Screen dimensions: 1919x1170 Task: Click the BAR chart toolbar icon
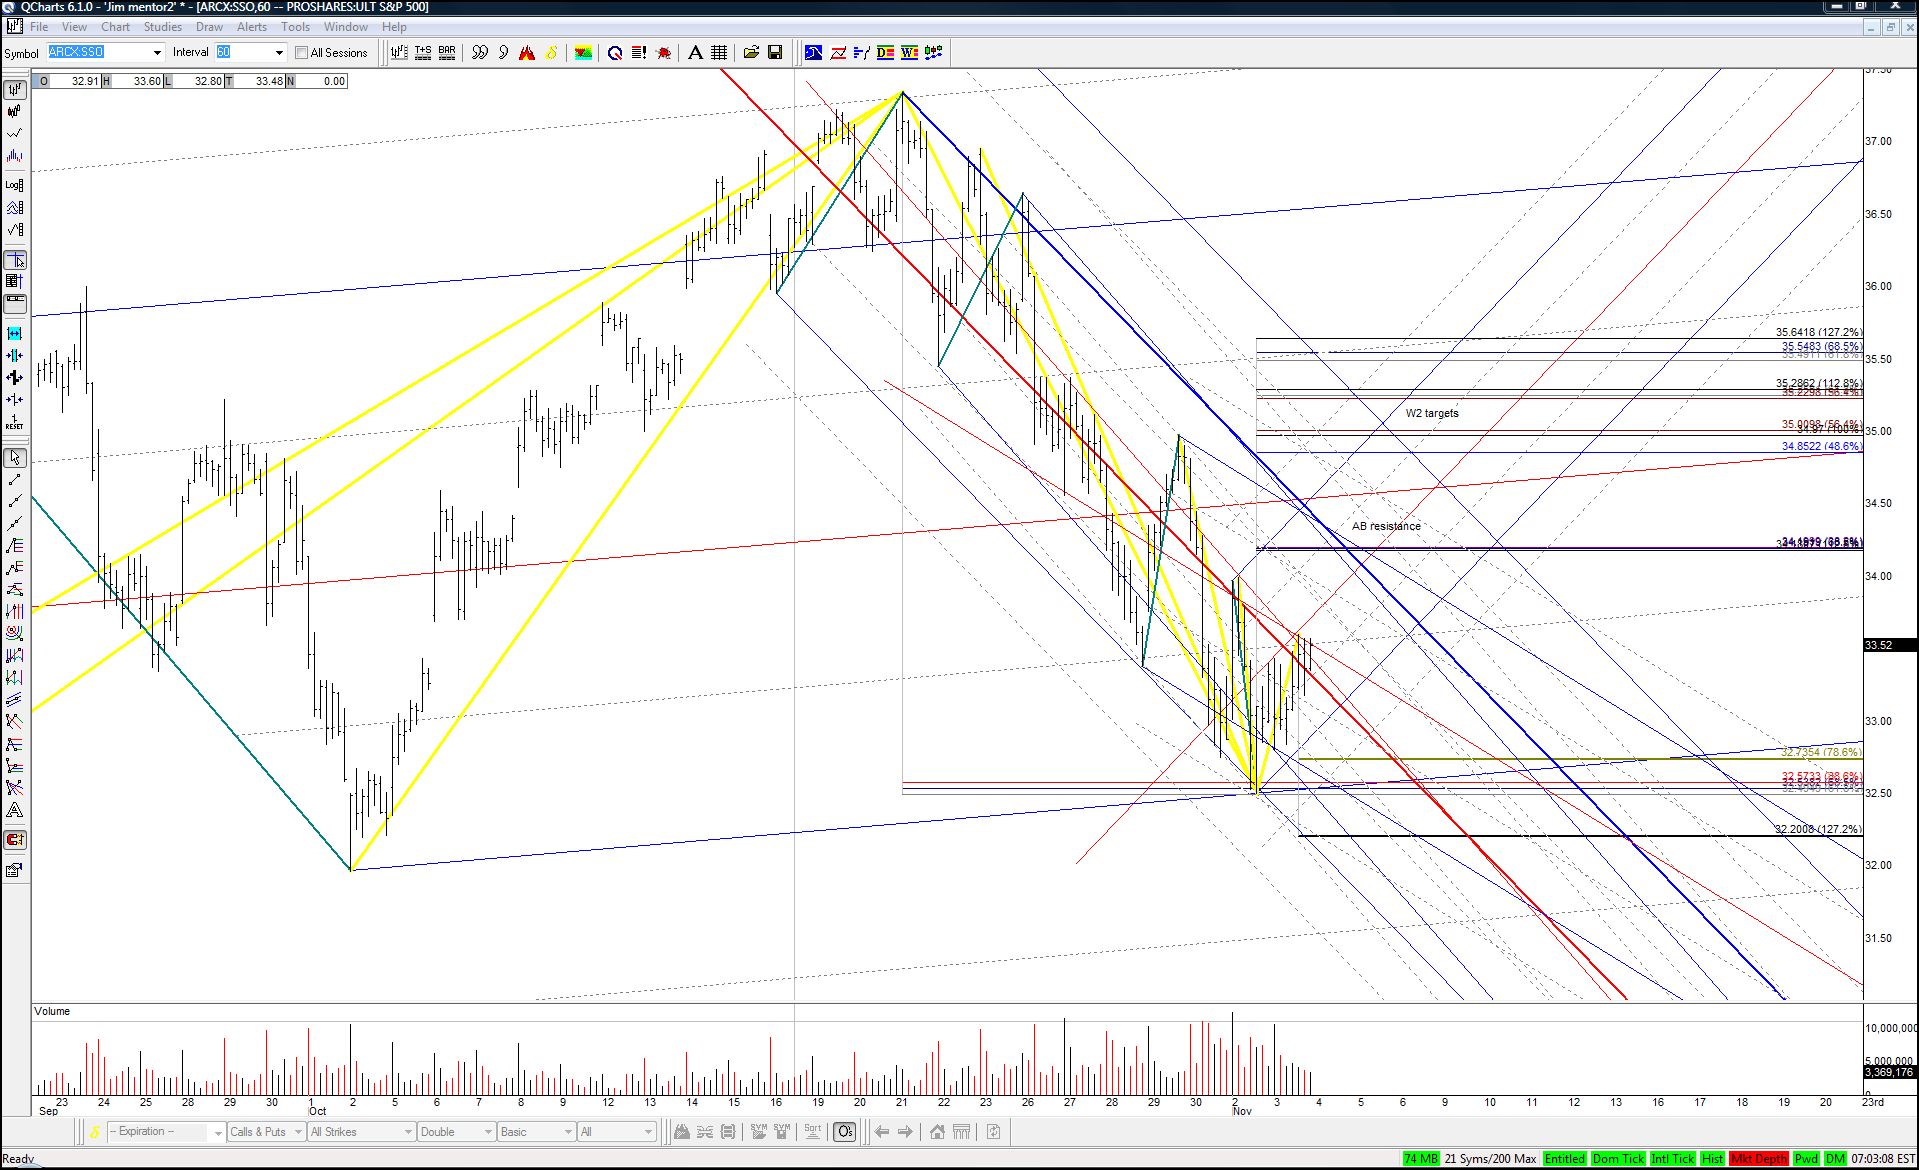pyautogui.click(x=447, y=52)
